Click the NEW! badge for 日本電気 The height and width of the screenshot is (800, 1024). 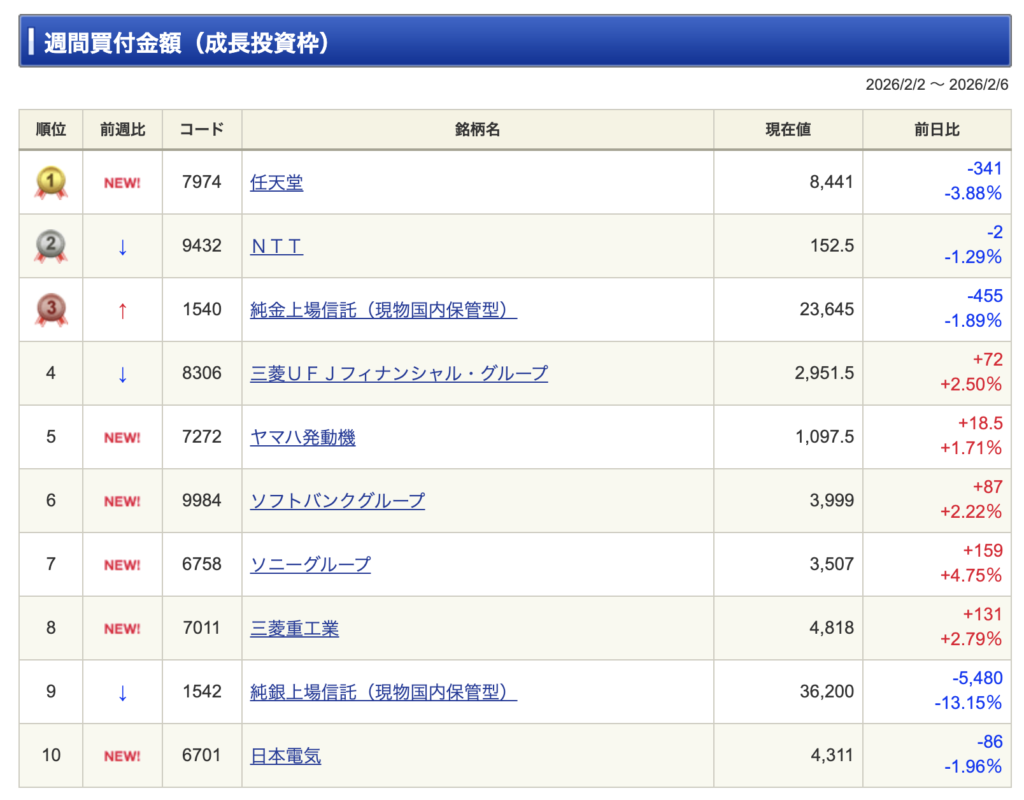pos(122,756)
